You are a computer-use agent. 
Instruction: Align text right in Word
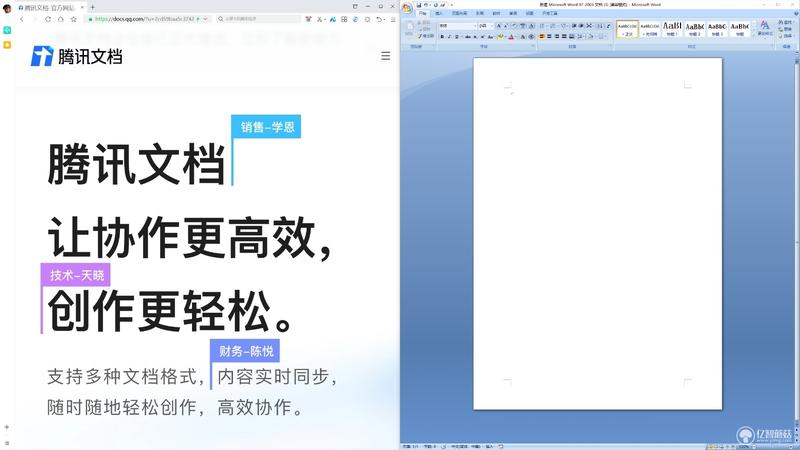coord(557,37)
